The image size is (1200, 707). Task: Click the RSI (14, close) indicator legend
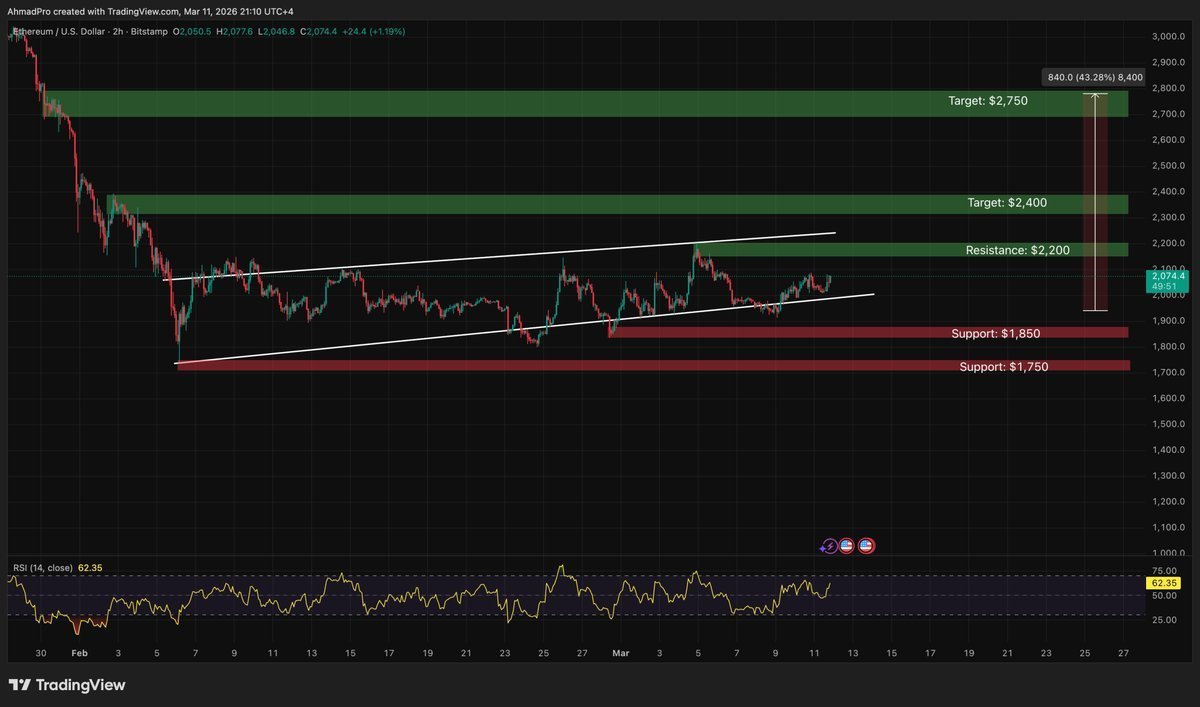click(42, 568)
